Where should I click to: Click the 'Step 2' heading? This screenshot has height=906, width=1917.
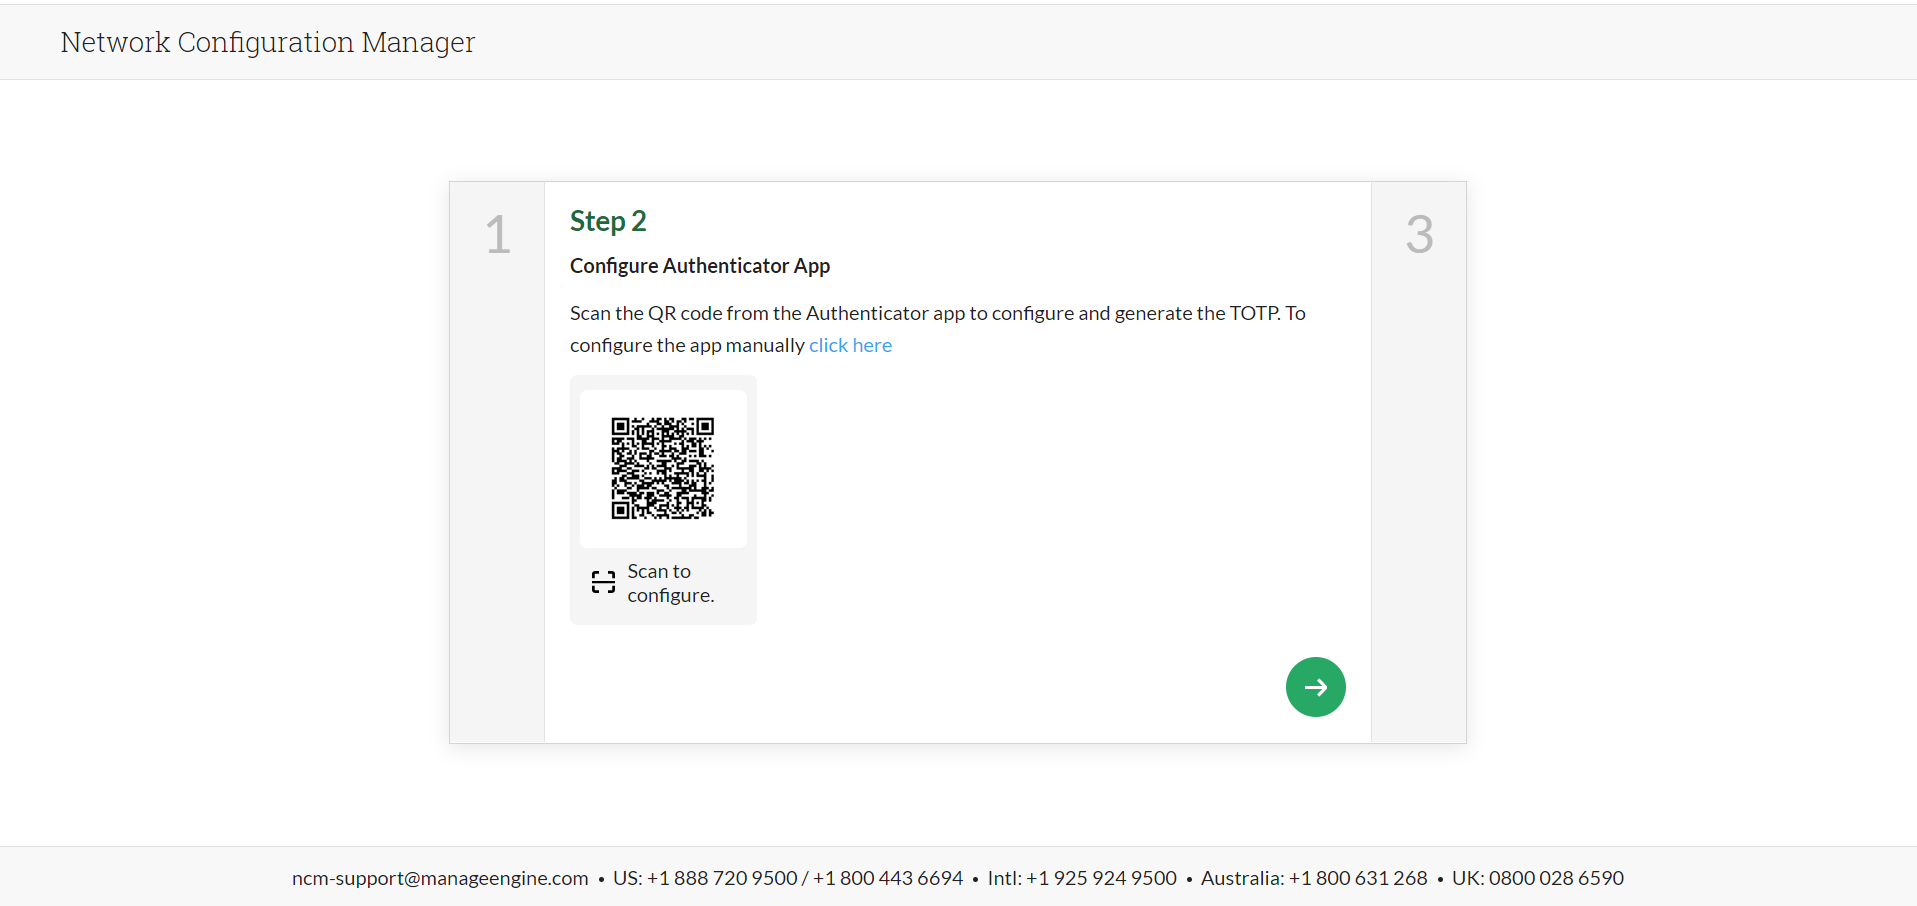(608, 221)
